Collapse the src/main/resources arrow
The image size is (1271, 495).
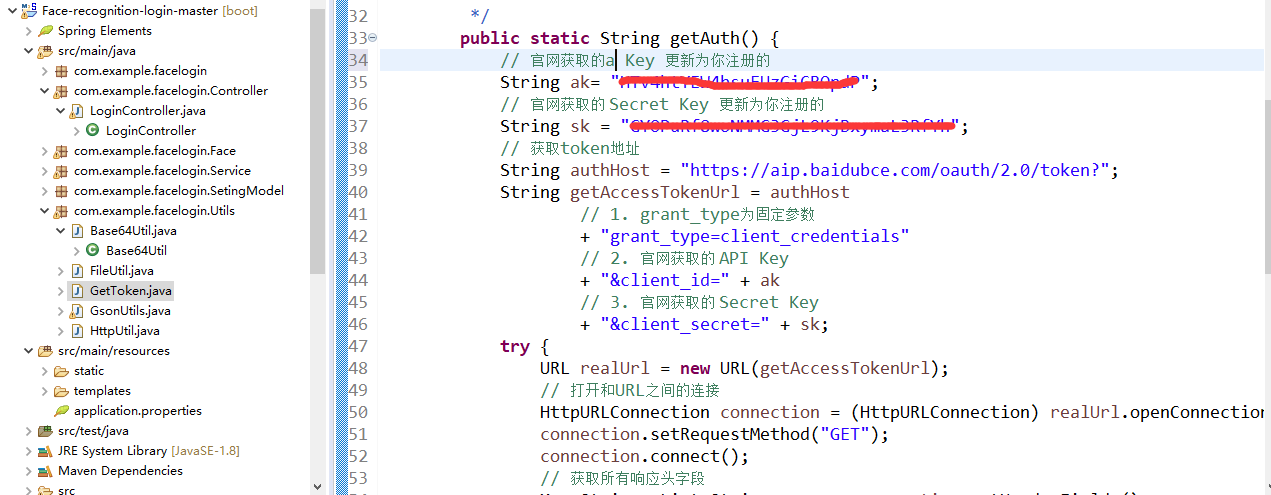[x=28, y=351]
